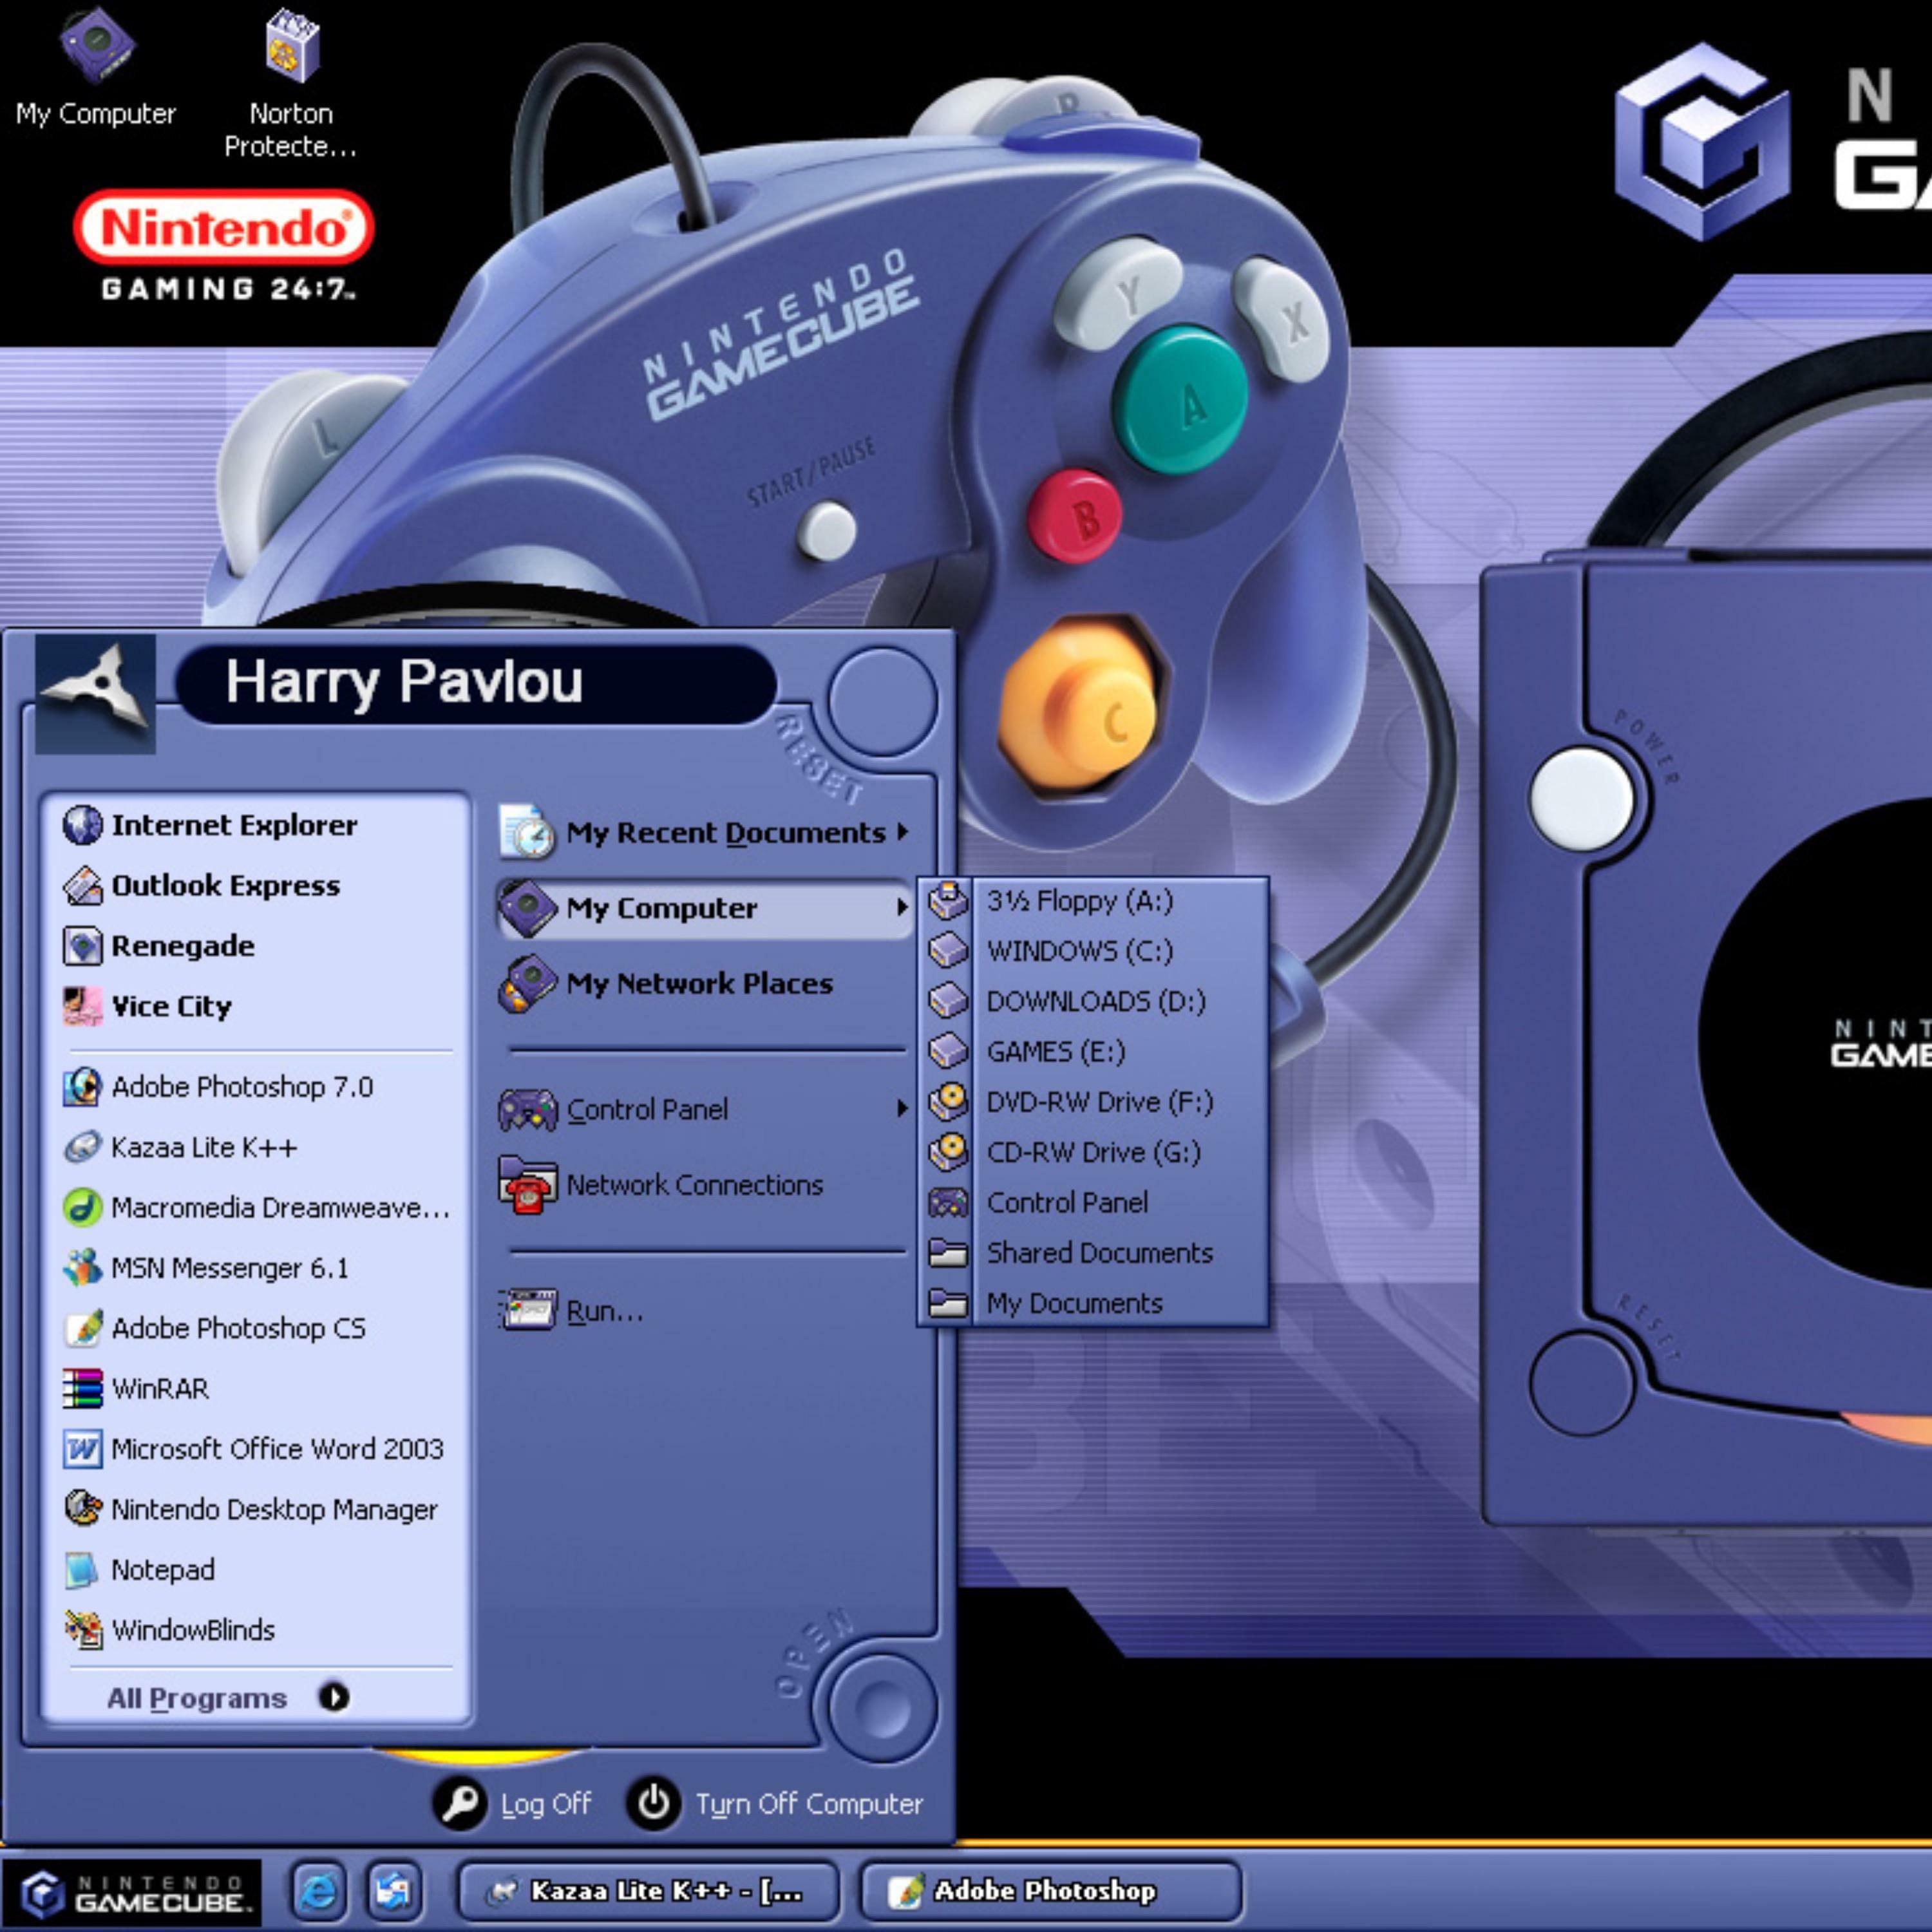Open GAMES (E:) drive

pos(1093,1052)
